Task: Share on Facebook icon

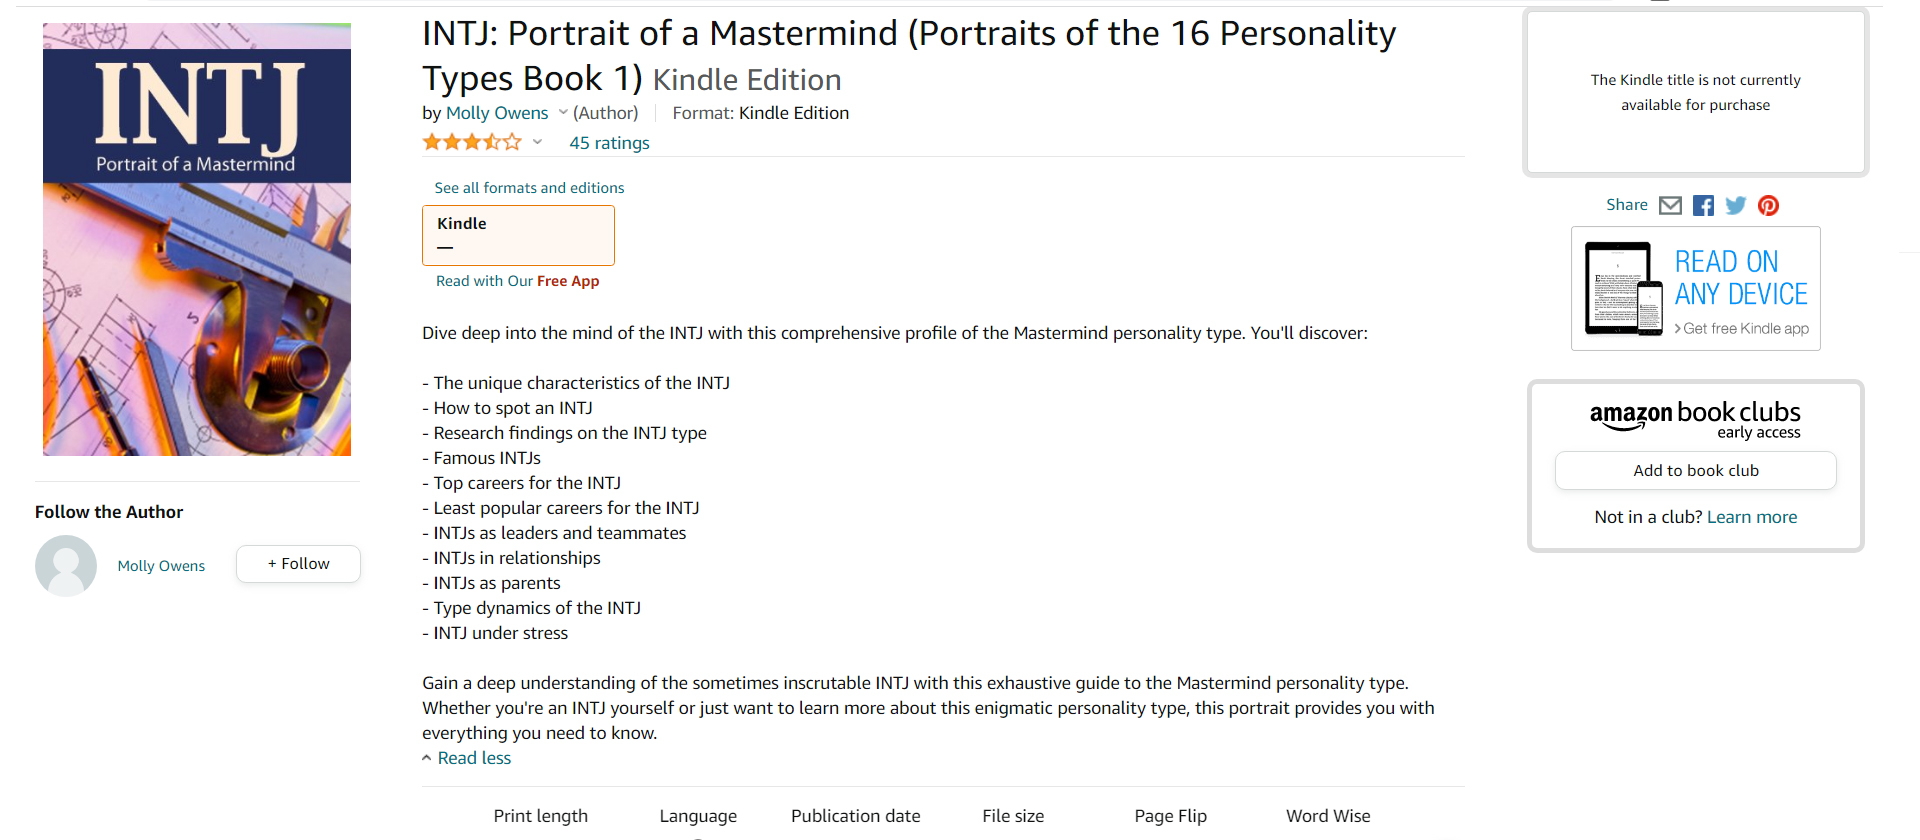Action: click(x=1703, y=205)
